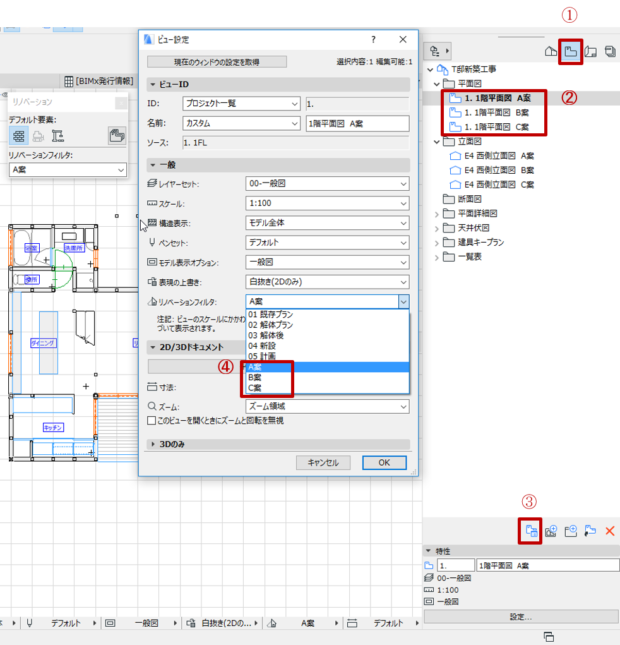Open the Project Map navigator icon
620x645 pixels.
[550, 52]
